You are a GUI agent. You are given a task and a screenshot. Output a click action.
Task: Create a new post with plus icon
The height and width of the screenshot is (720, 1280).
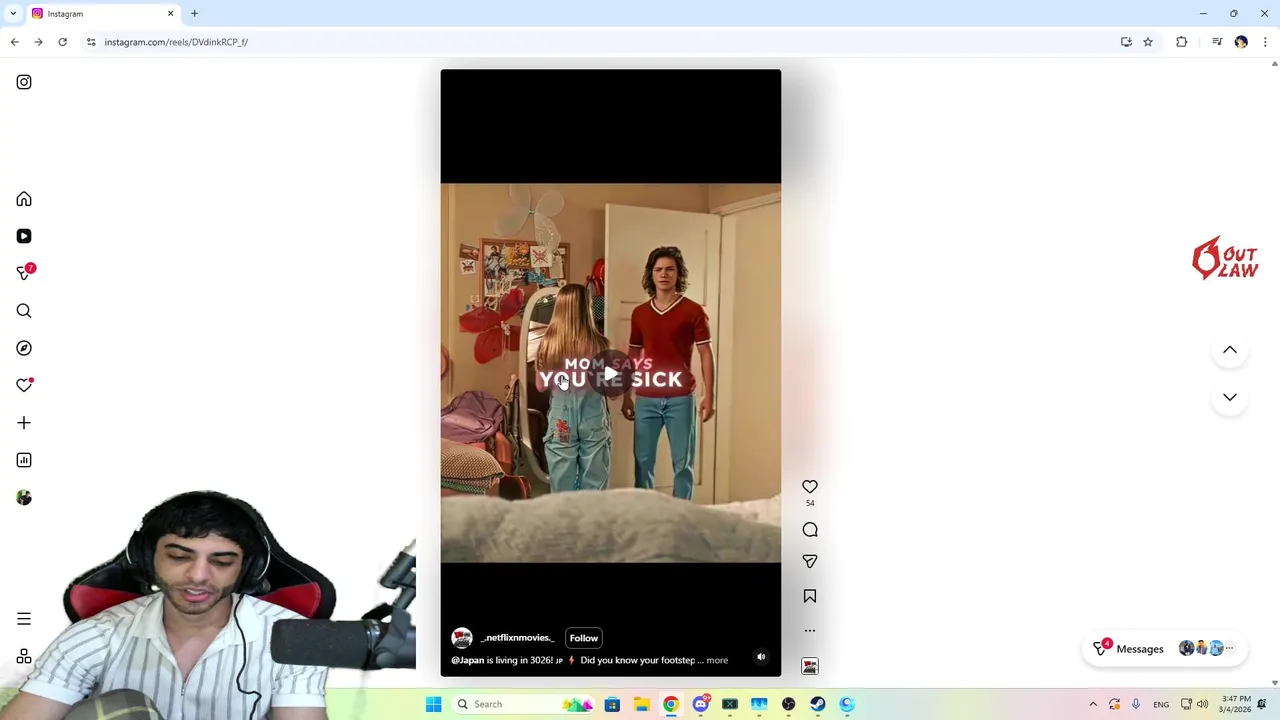[x=24, y=423]
